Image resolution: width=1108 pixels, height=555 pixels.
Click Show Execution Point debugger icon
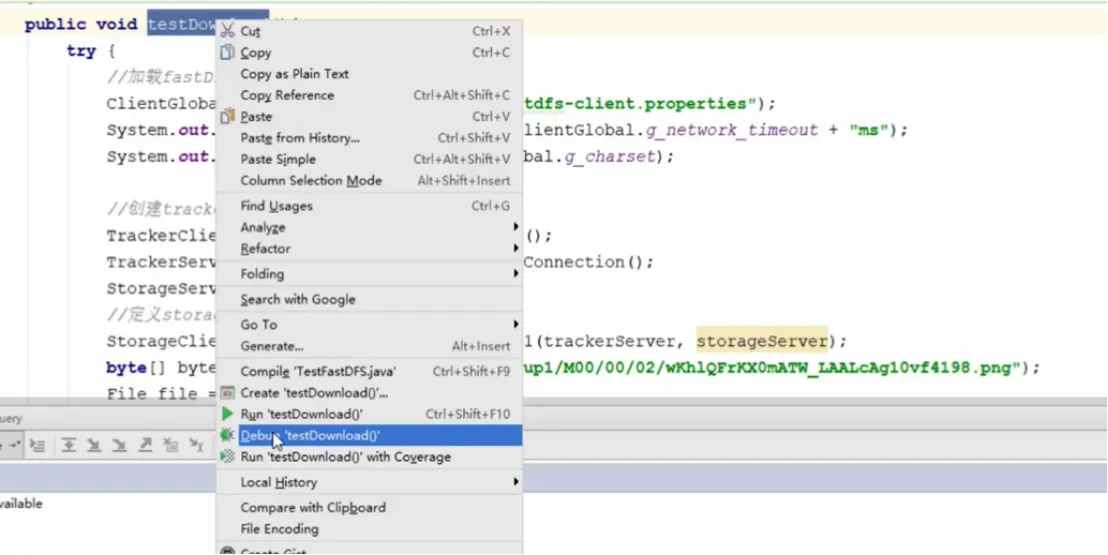36,445
